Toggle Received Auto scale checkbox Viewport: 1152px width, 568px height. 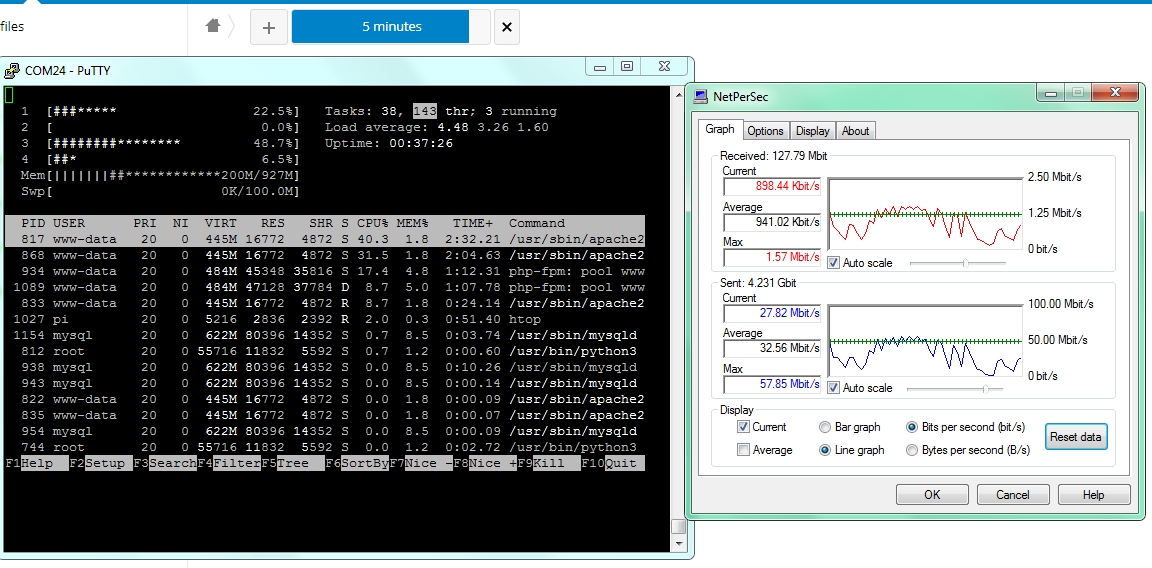tap(834, 262)
